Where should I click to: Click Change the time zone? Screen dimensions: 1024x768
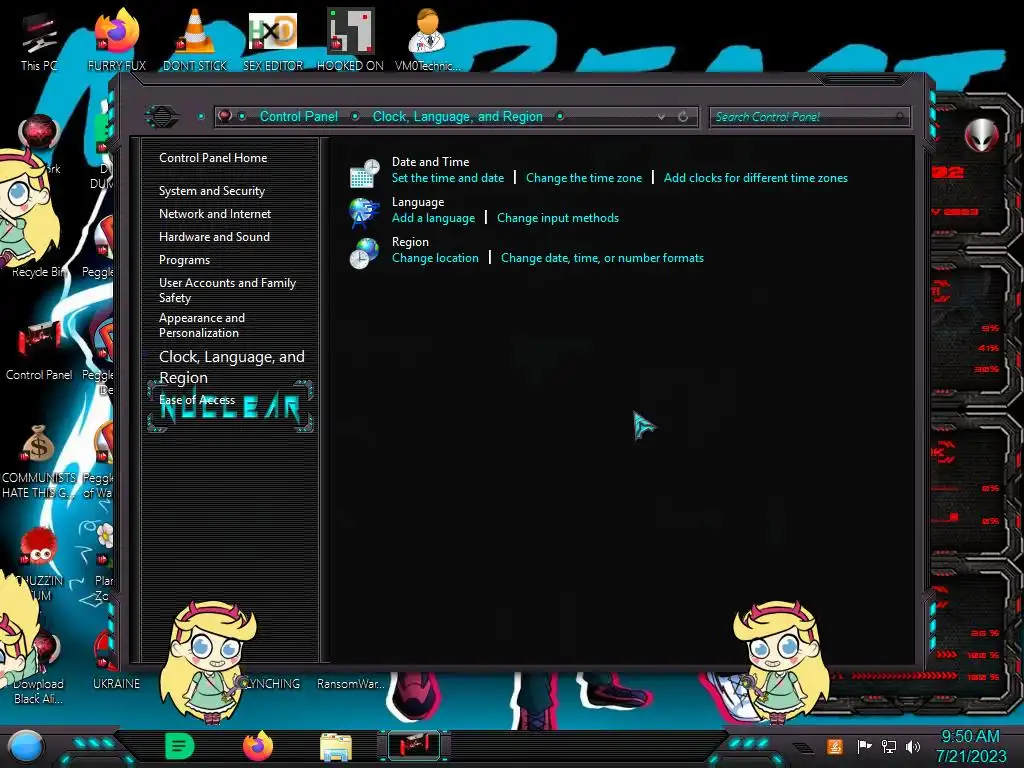click(584, 178)
